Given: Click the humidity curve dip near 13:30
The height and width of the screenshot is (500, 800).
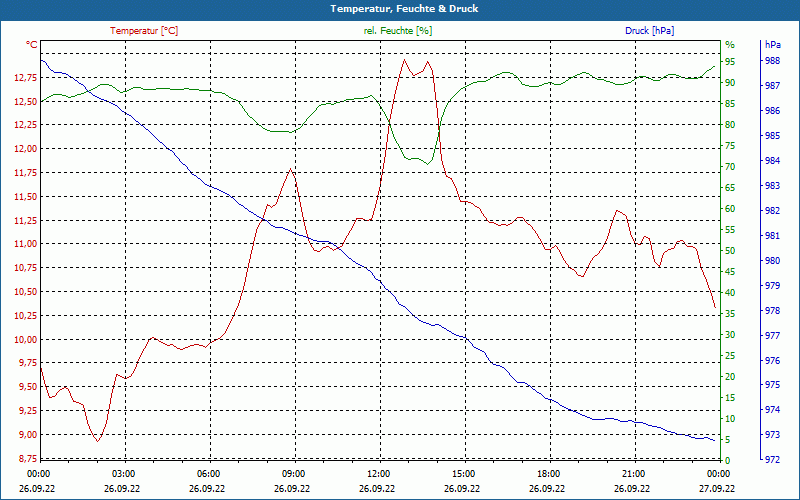Looking at the screenshot, I should point(428,164).
